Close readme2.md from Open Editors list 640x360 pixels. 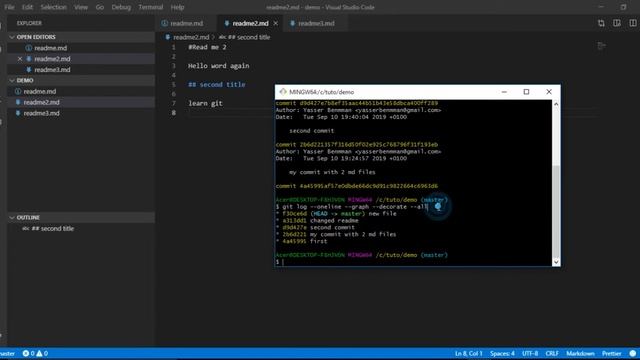point(20,59)
